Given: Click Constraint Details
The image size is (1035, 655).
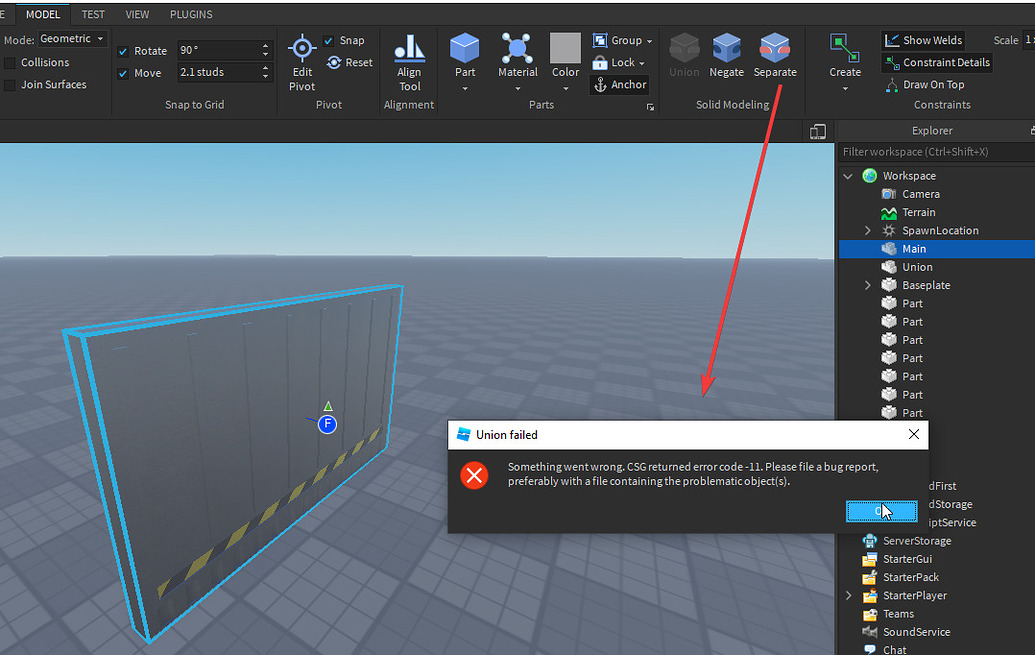Looking at the screenshot, I should (937, 63).
